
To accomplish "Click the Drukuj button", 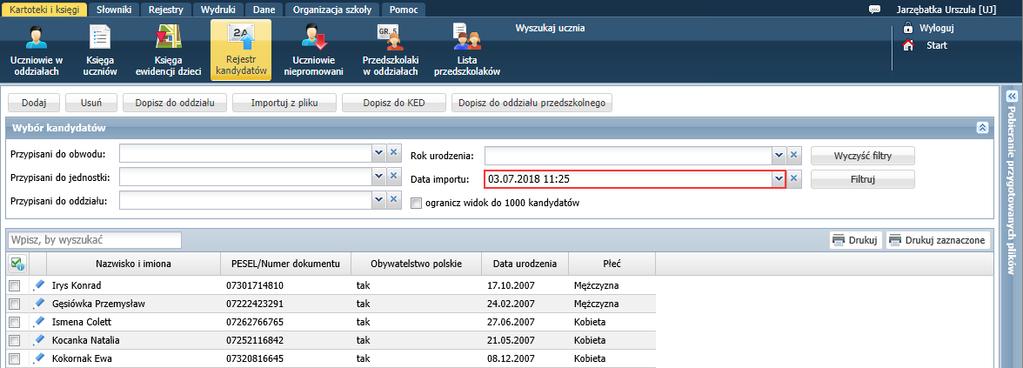I will tap(856, 240).
